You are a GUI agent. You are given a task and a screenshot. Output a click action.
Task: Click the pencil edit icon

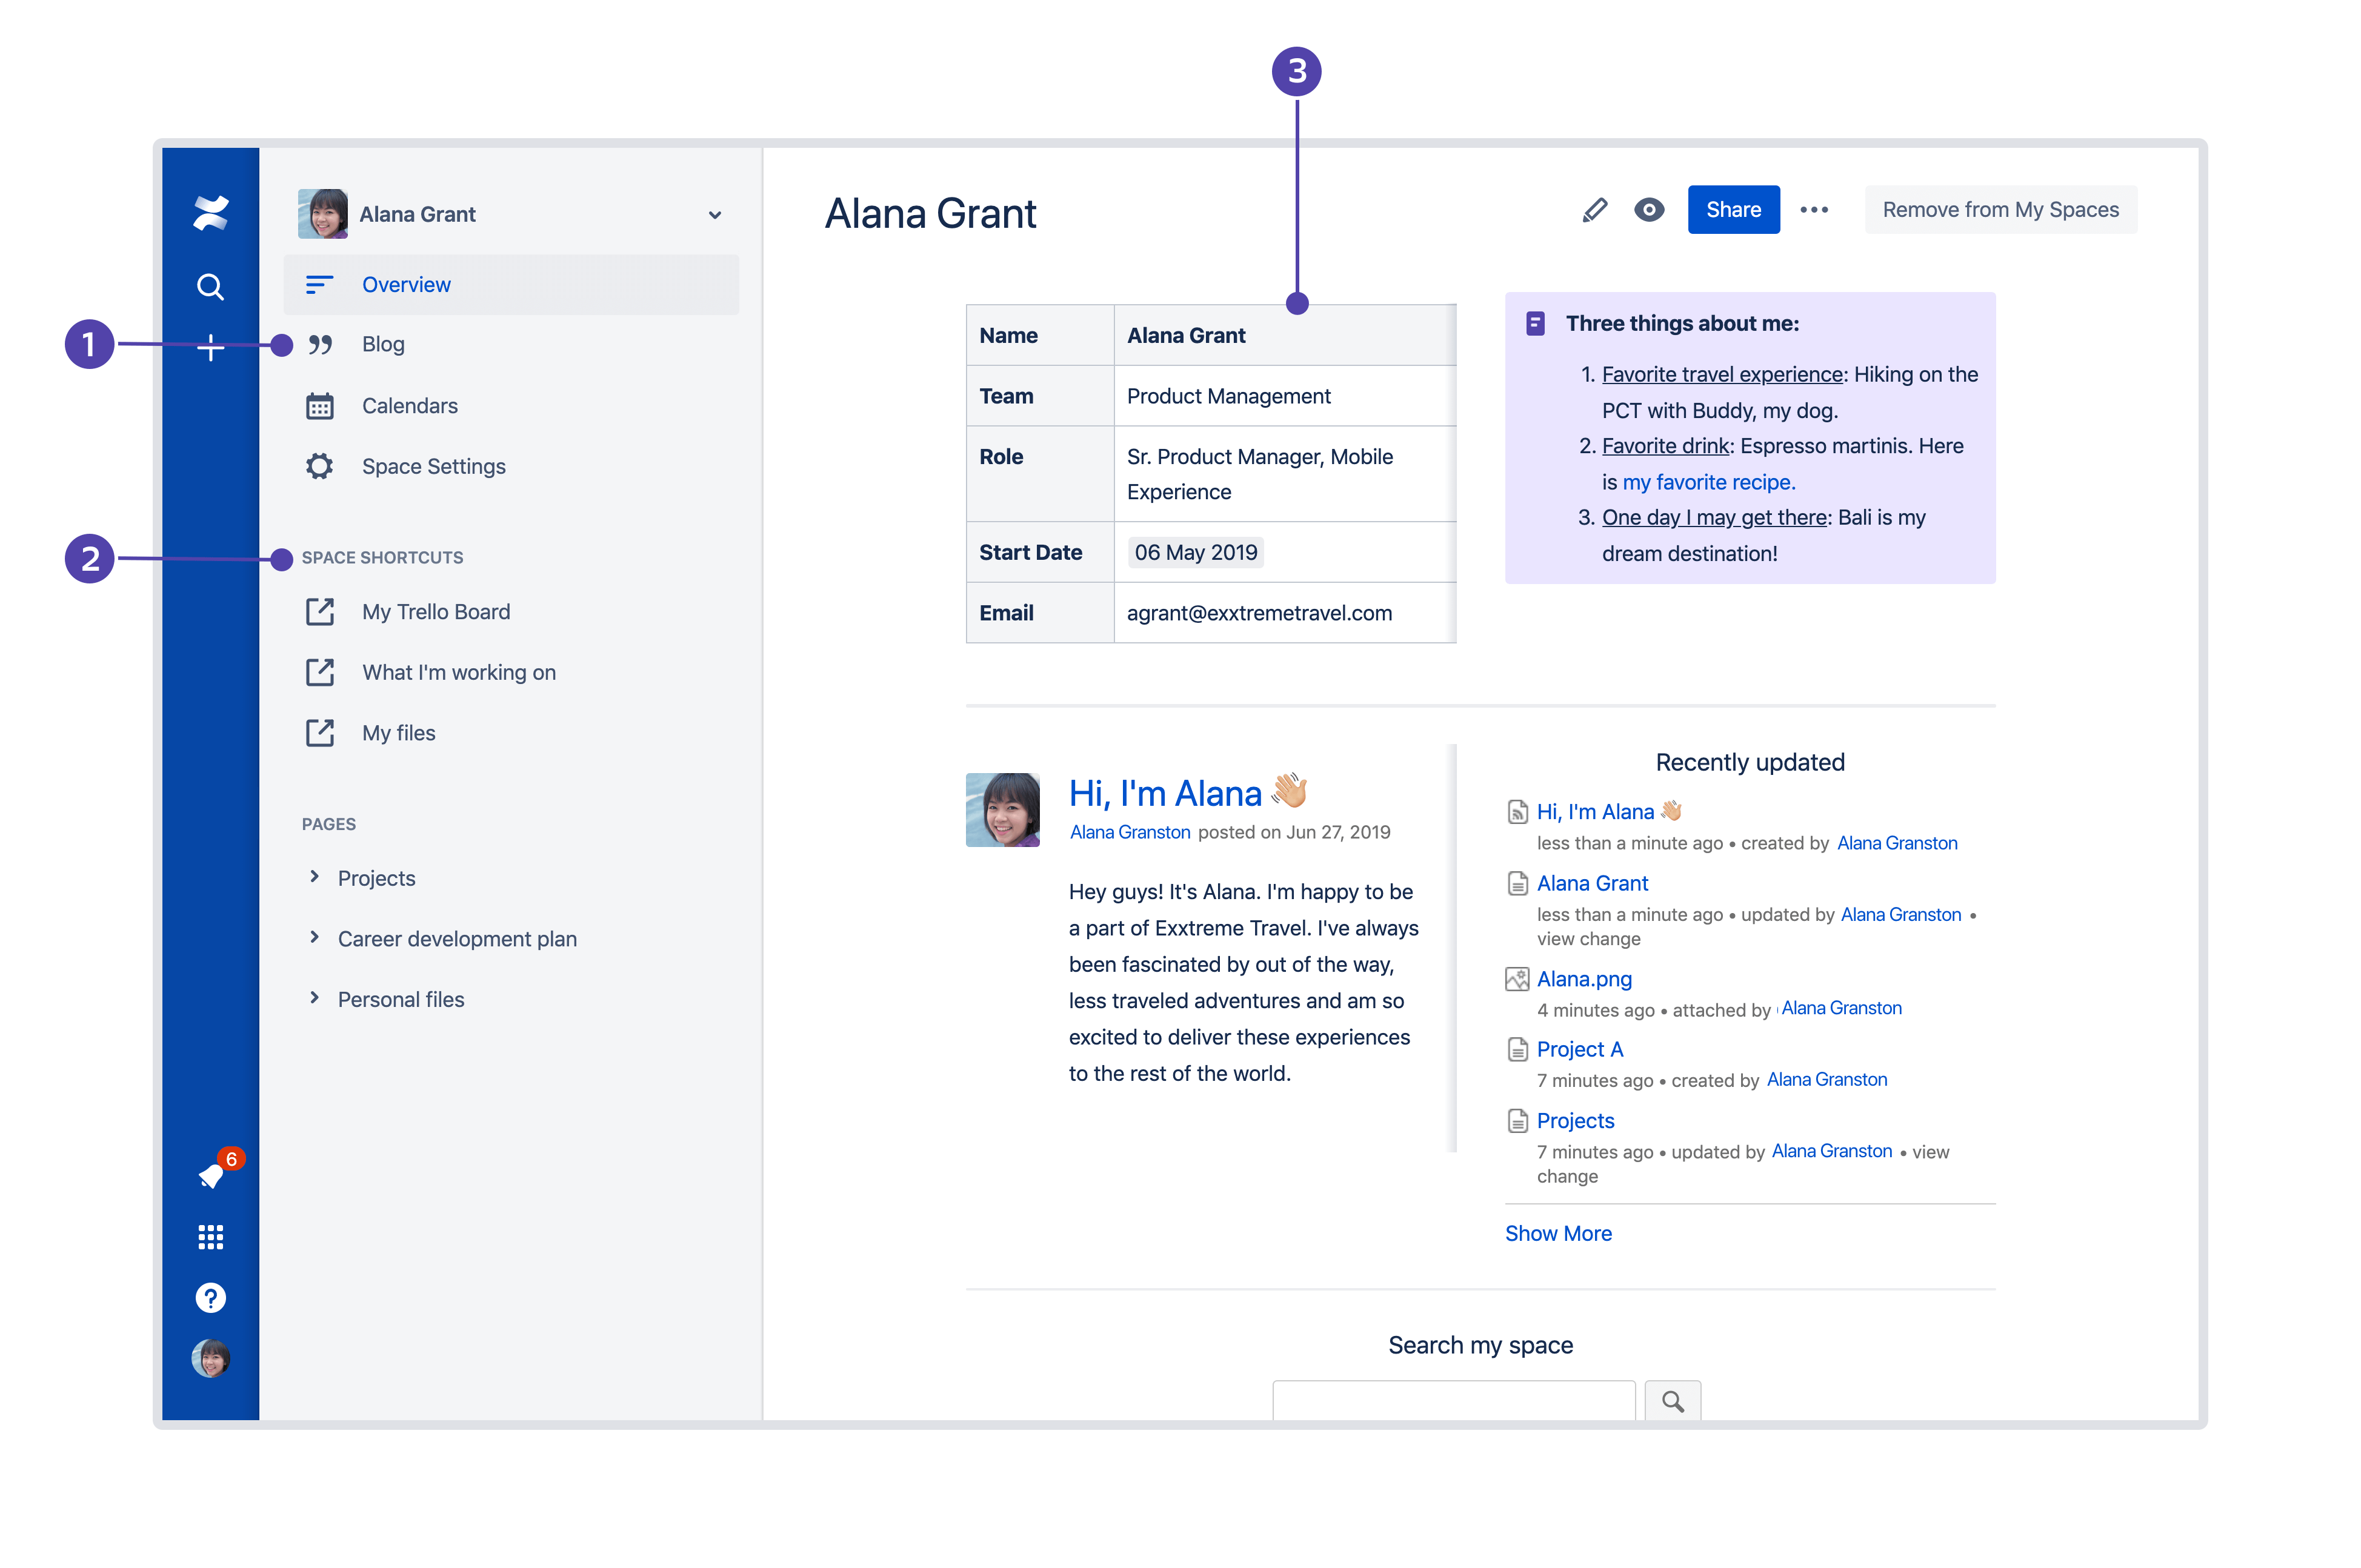click(1594, 210)
